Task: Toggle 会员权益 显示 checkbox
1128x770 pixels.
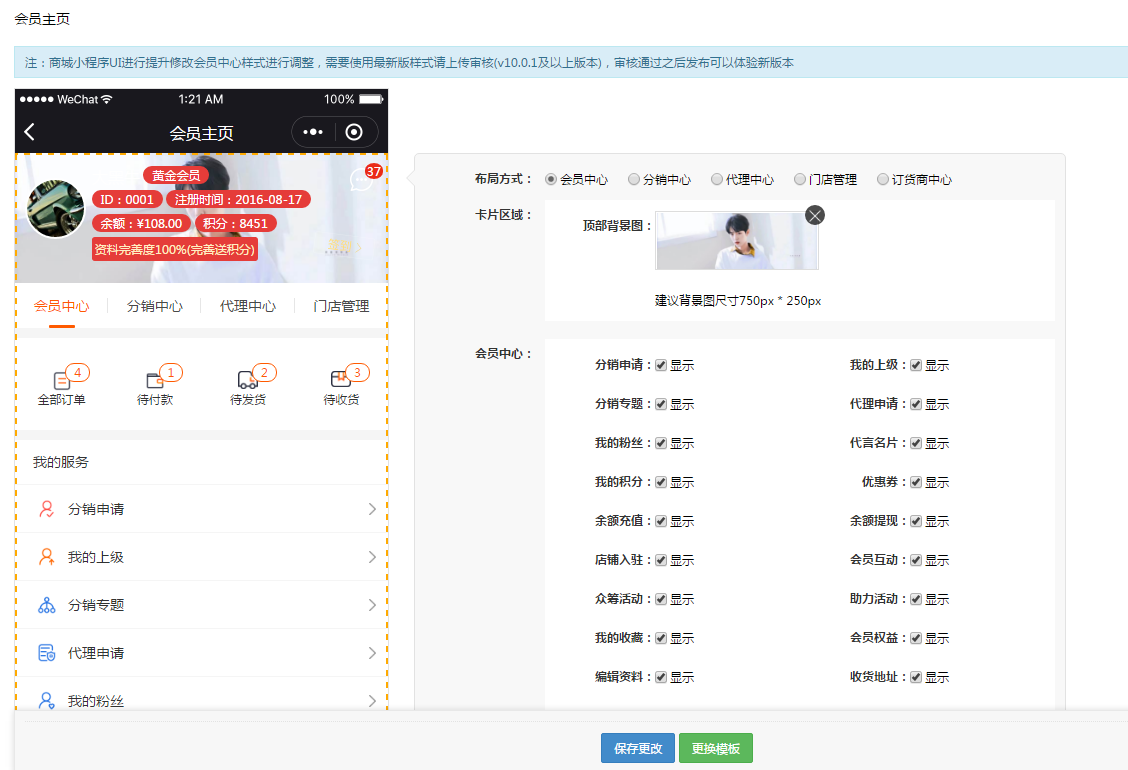Action: [x=916, y=638]
